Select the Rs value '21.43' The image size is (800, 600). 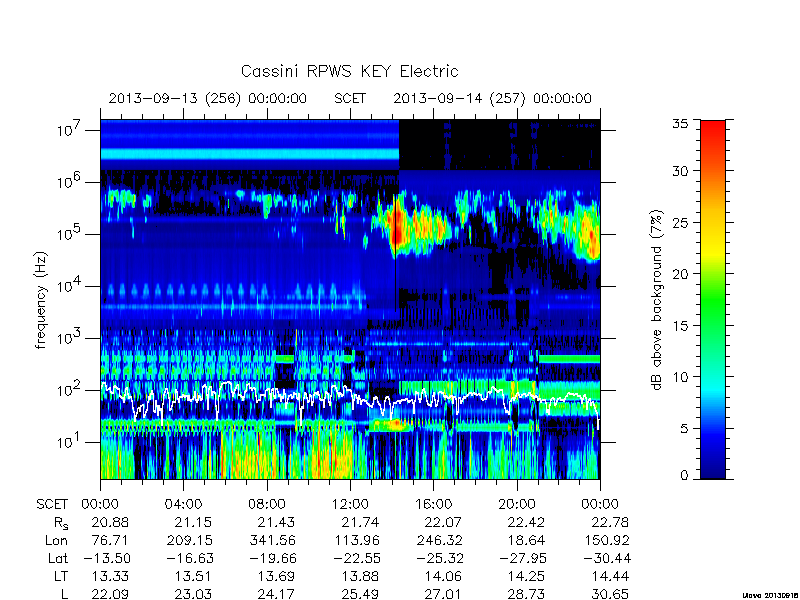pyautogui.click(x=276, y=522)
